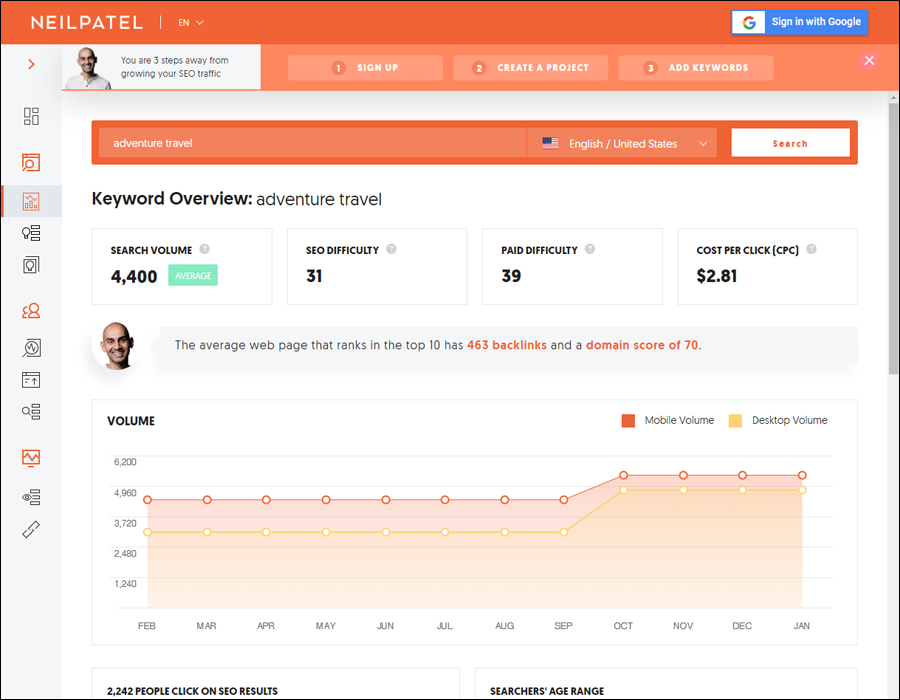
Task: Toggle Desktop Volume legend swatch
Action: click(735, 421)
